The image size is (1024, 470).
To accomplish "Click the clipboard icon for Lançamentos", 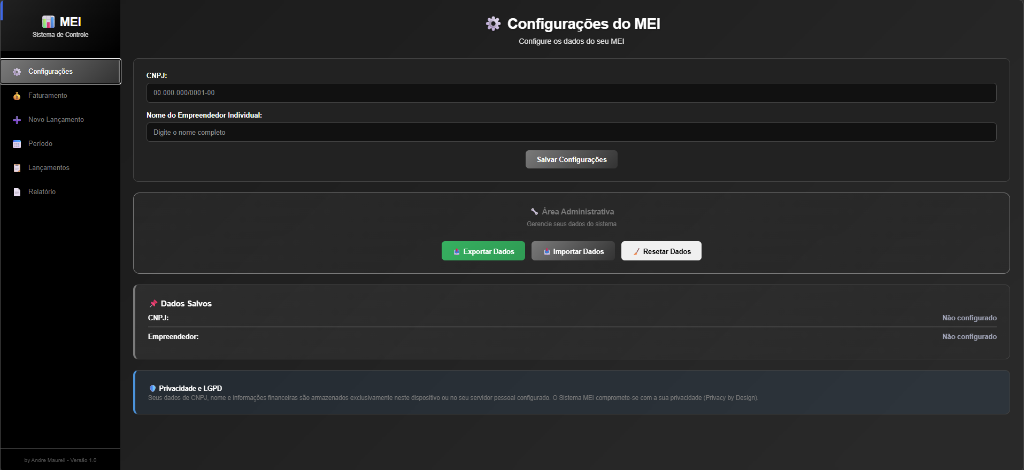I will click(x=17, y=168).
